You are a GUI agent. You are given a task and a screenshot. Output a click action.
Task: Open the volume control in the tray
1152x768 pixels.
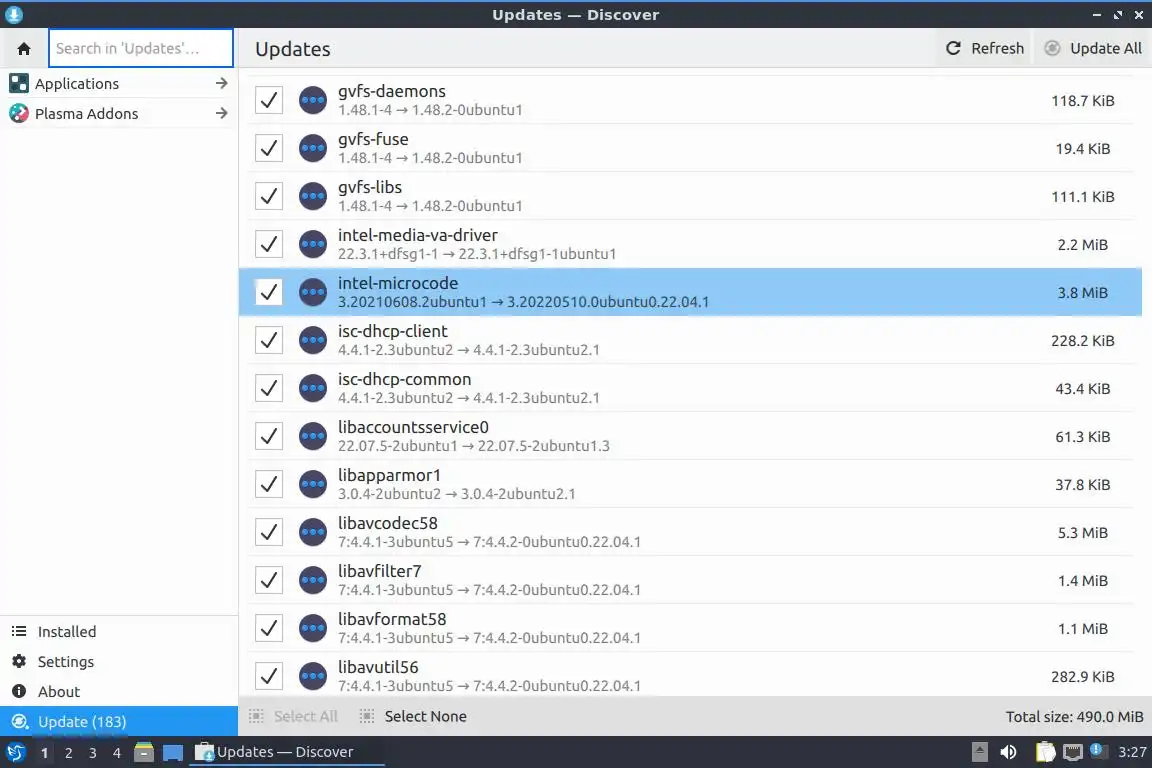point(1009,752)
